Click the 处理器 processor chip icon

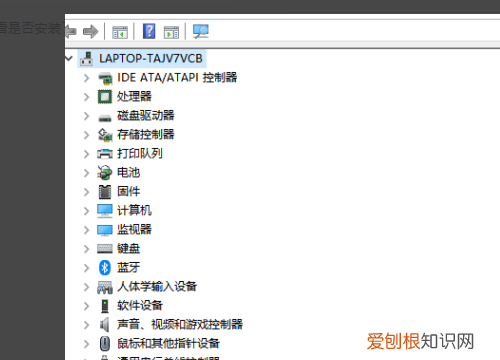(x=105, y=97)
